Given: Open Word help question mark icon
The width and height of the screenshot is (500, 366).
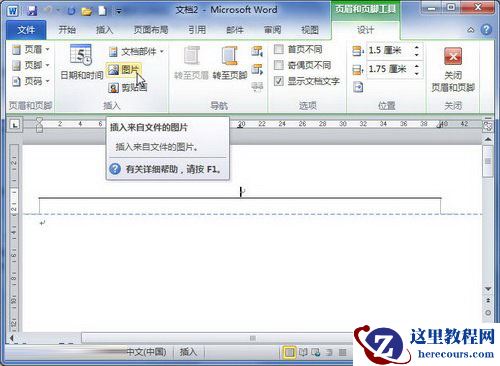Looking at the screenshot, I should click(x=486, y=30).
